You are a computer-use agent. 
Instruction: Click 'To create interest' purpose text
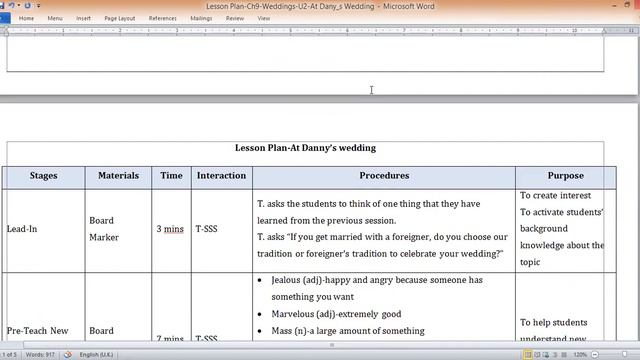556,196
